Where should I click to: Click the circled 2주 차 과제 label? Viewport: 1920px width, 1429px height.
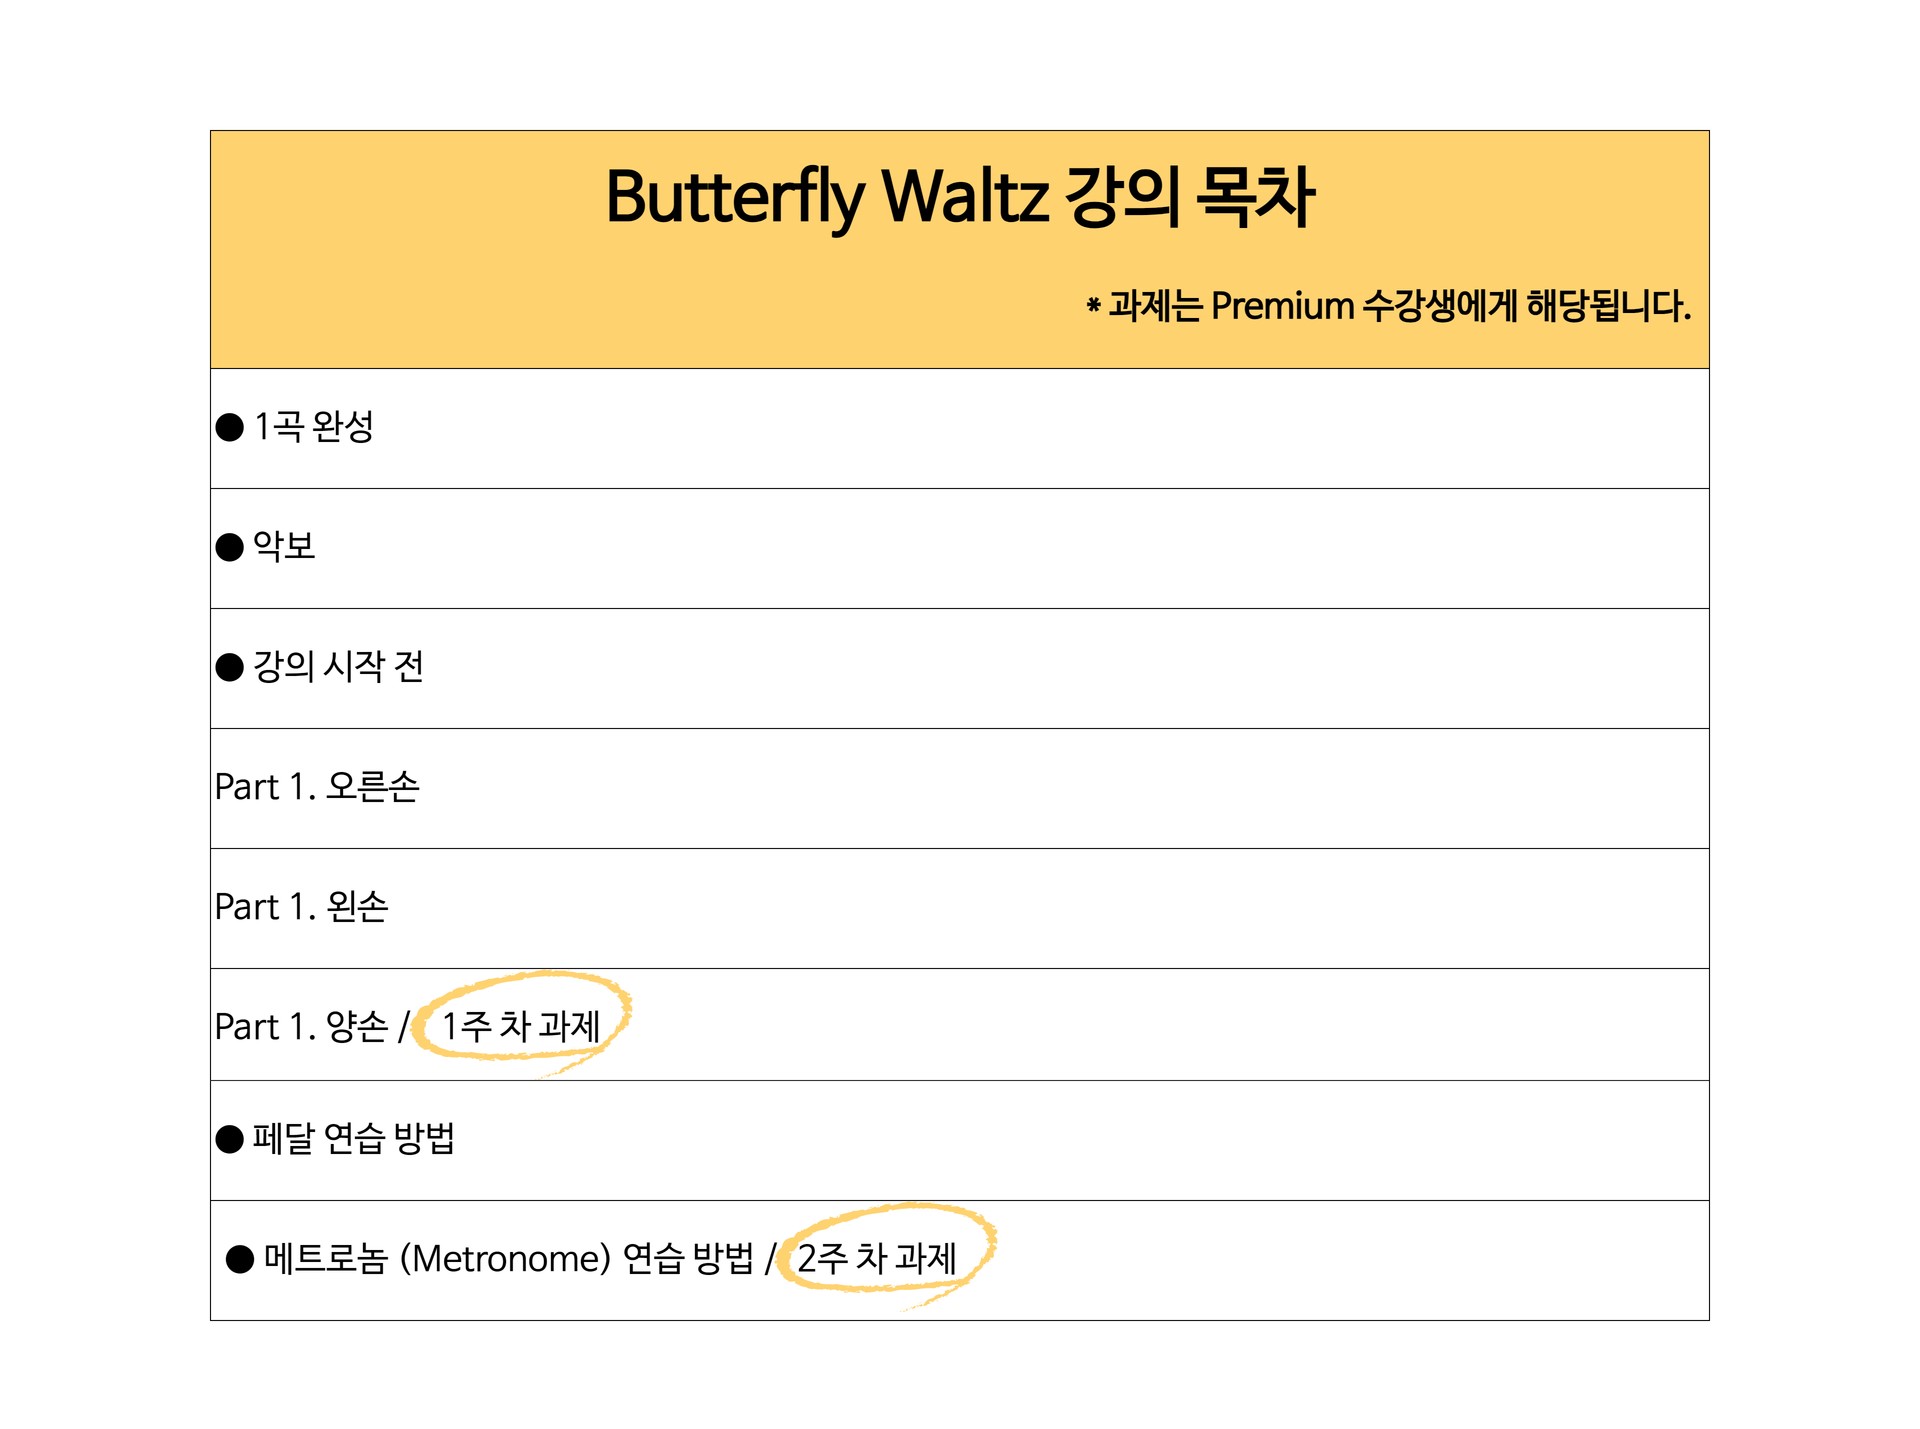tap(877, 1257)
